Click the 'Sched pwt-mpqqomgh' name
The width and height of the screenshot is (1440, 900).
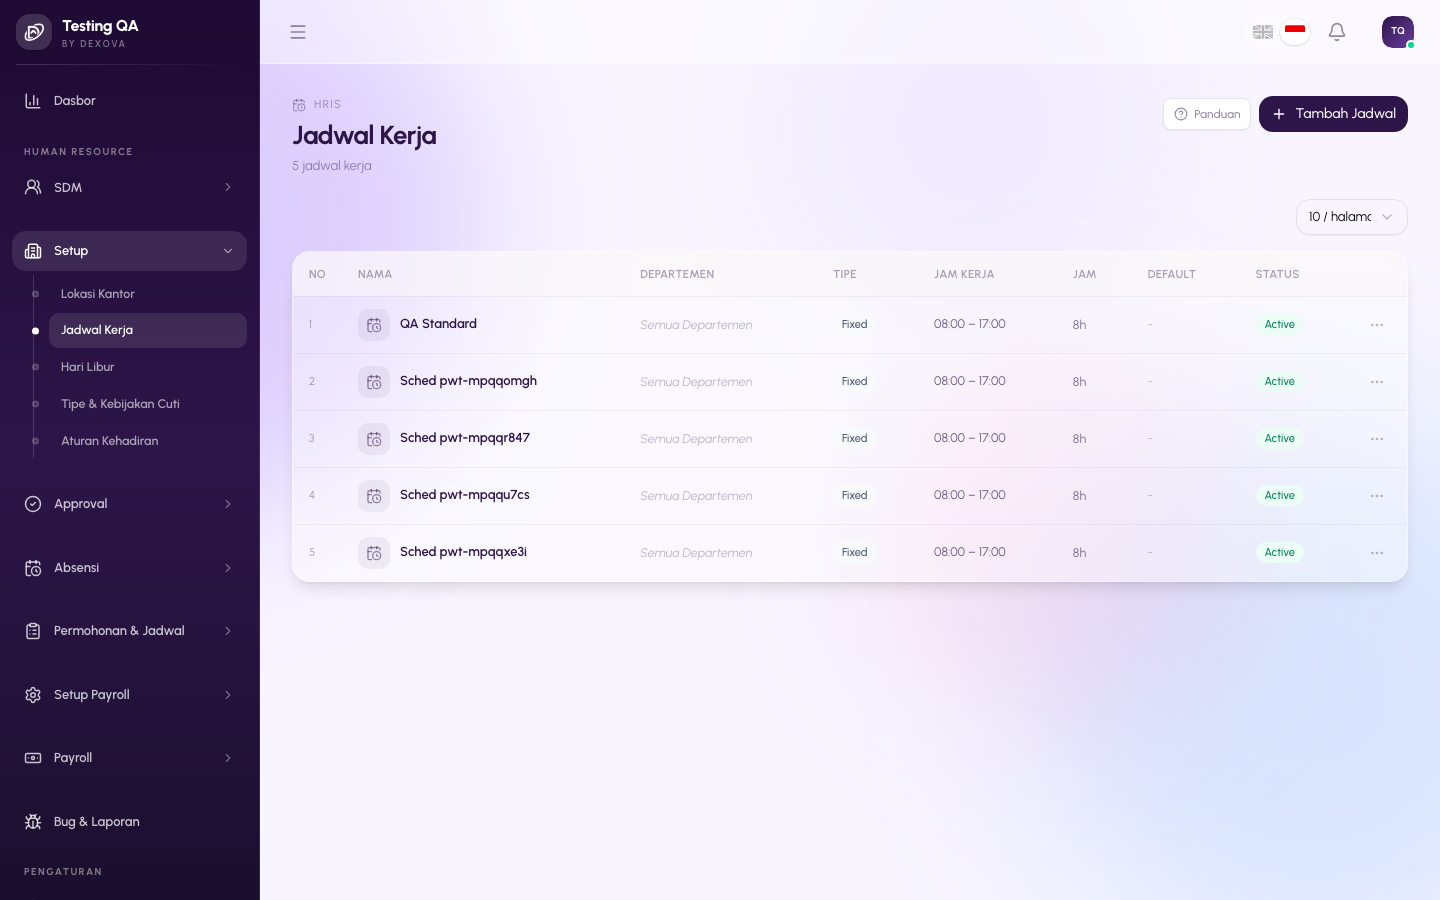tap(468, 381)
